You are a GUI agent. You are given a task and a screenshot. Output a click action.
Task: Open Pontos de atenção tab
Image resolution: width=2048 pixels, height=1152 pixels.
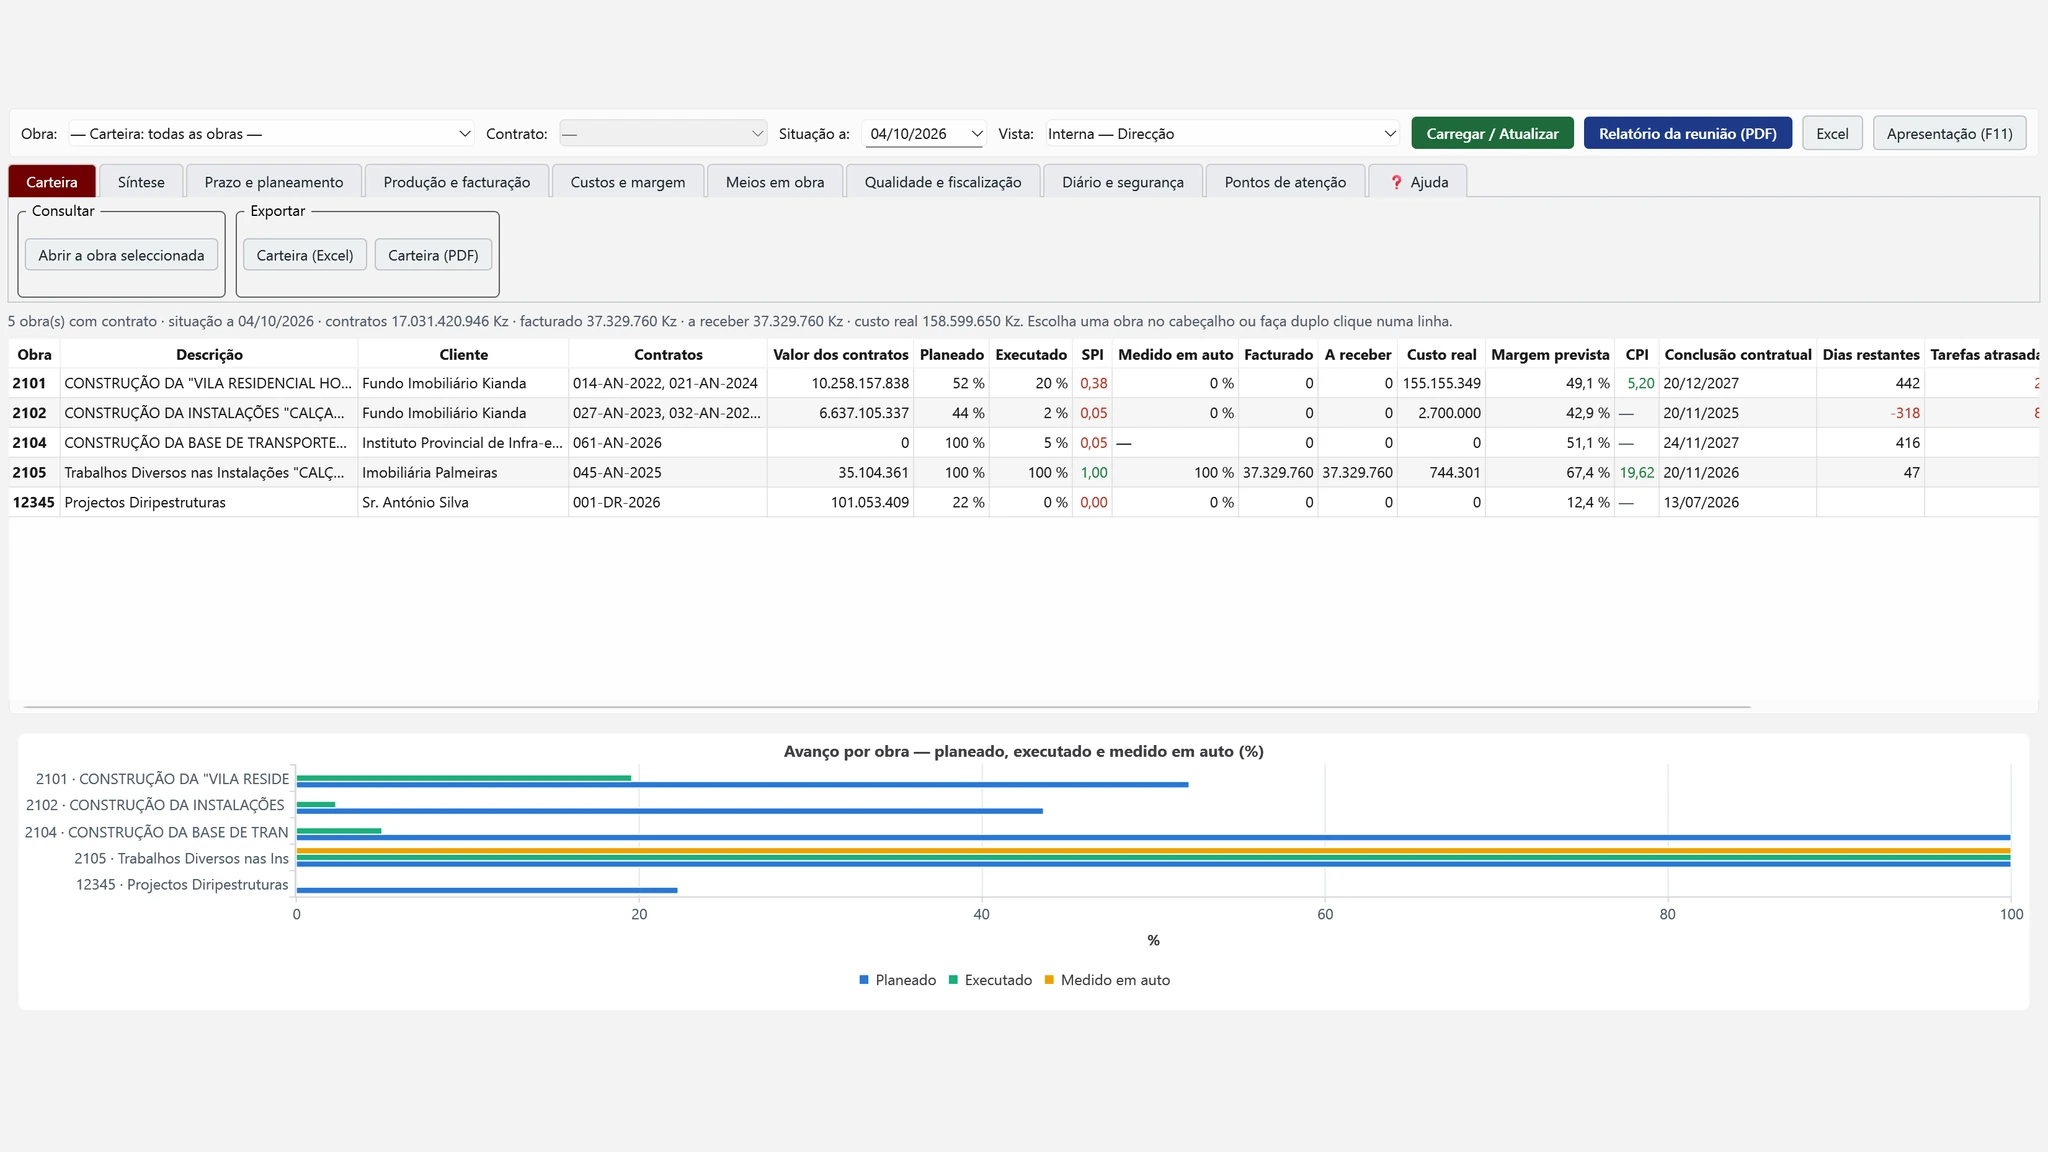coord(1285,182)
